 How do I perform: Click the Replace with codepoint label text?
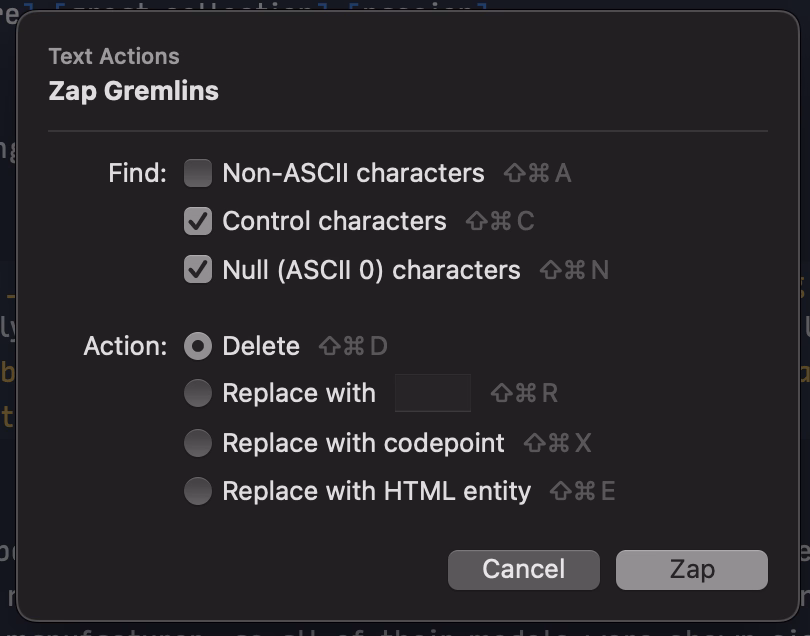pos(363,443)
